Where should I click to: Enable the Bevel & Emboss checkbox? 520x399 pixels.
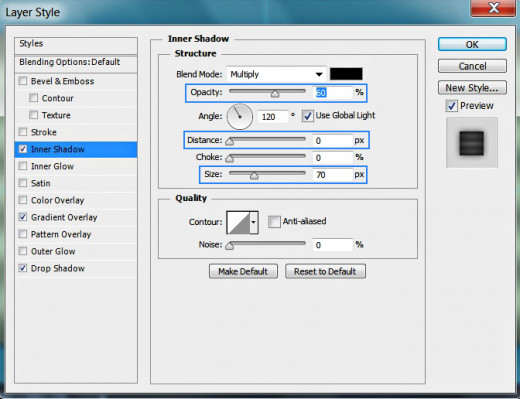click(x=23, y=81)
